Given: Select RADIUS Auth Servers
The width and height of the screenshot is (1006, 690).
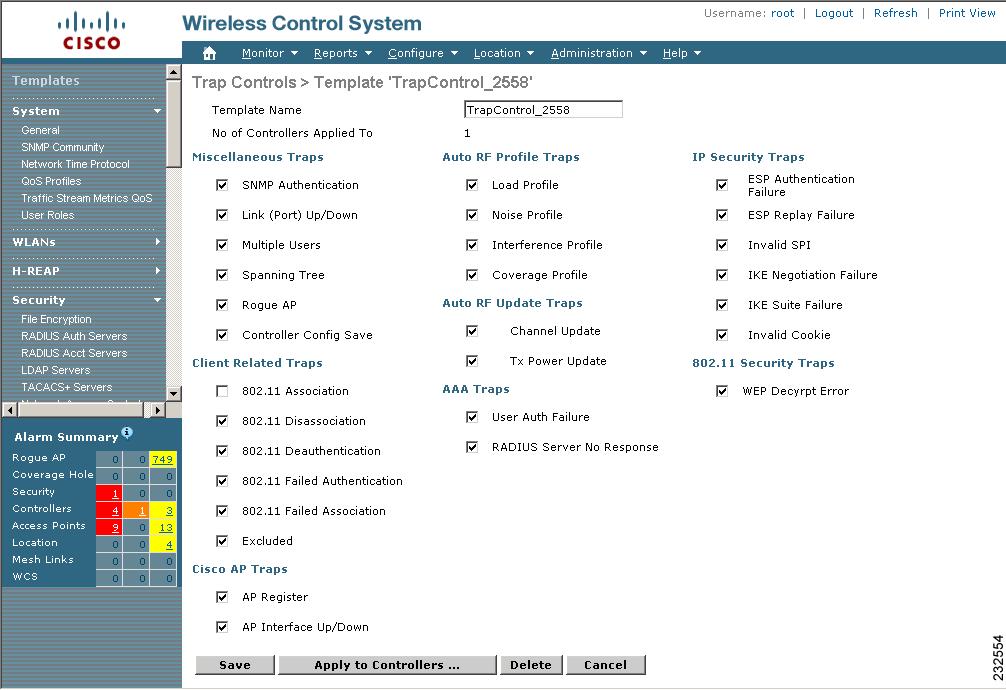Looking at the screenshot, I should click(74, 336).
